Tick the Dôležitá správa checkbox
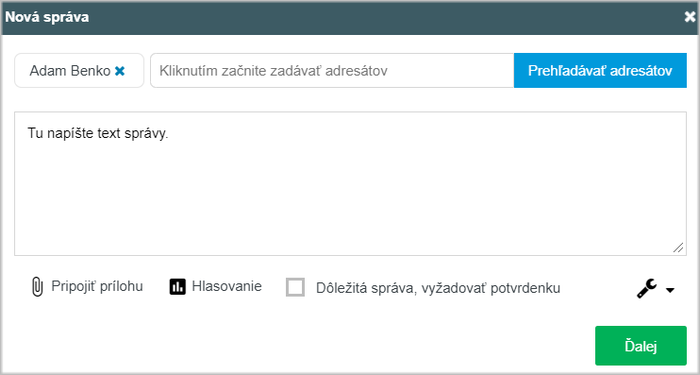The width and height of the screenshot is (700, 375). (x=296, y=288)
